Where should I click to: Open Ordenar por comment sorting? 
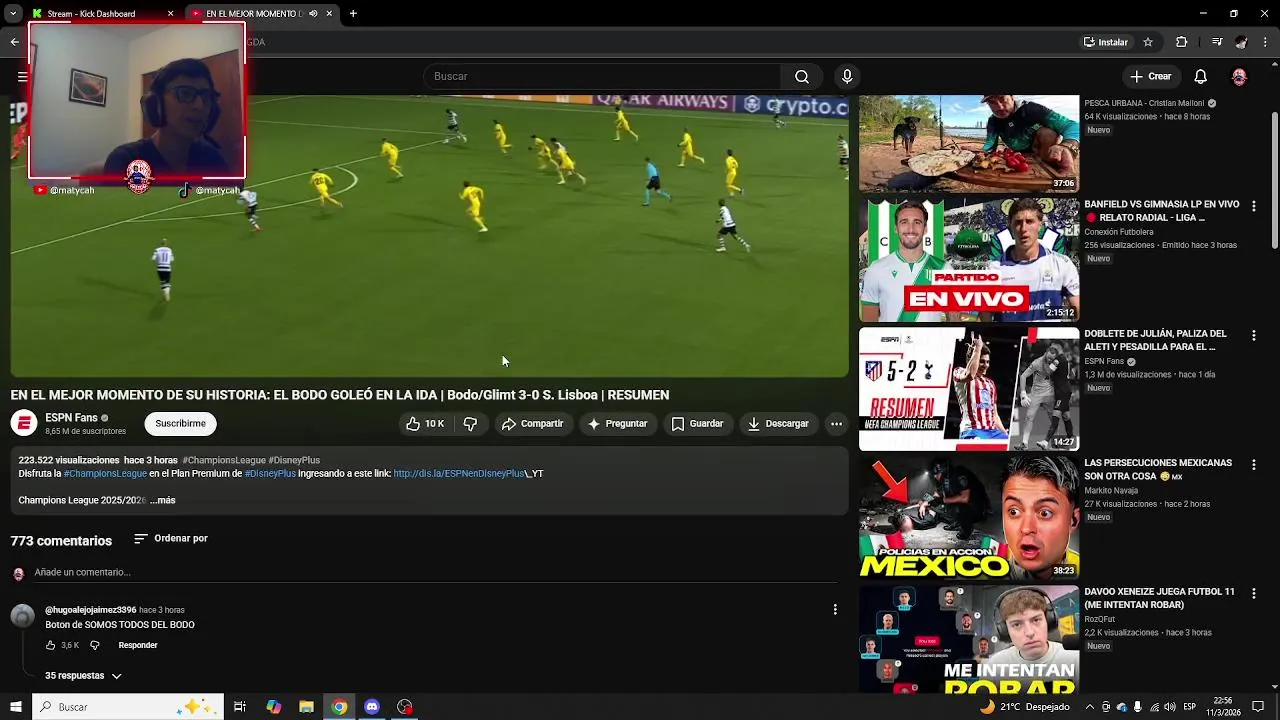[171, 539]
